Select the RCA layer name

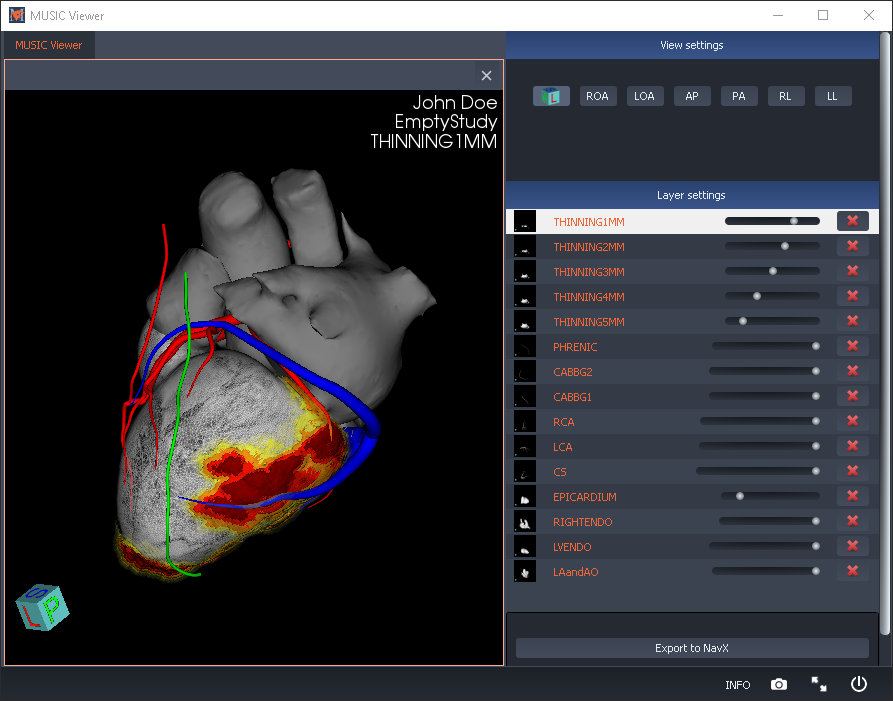point(564,423)
